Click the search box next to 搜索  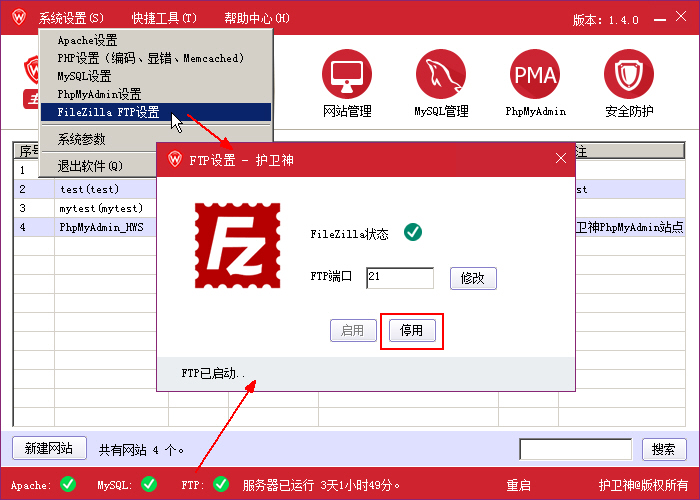(575, 449)
